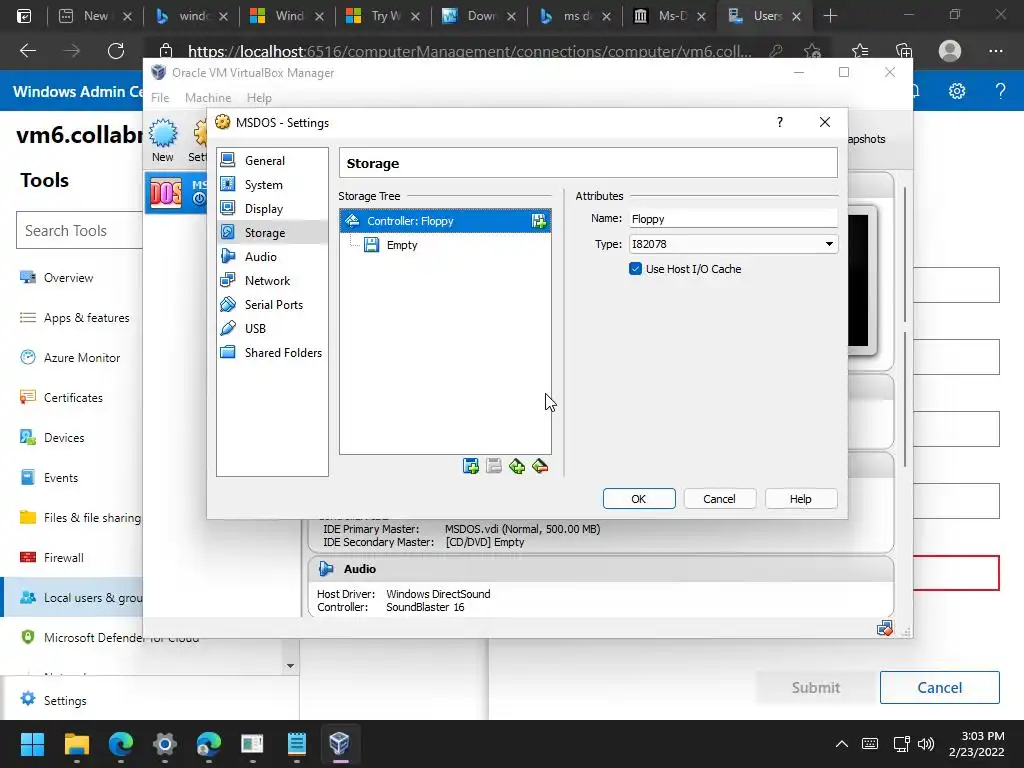Open Local users & groups tool
The height and width of the screenshot is (768, 1024).
[x=72, y=598]
